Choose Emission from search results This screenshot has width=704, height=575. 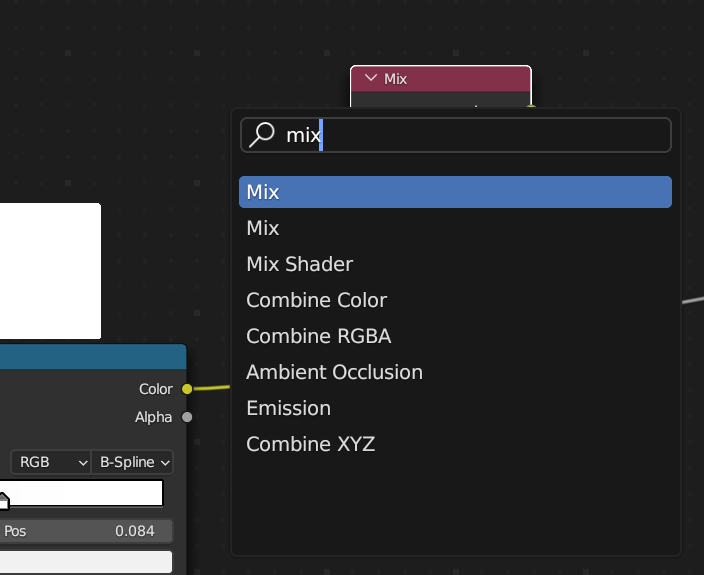[x=455, y=408]
